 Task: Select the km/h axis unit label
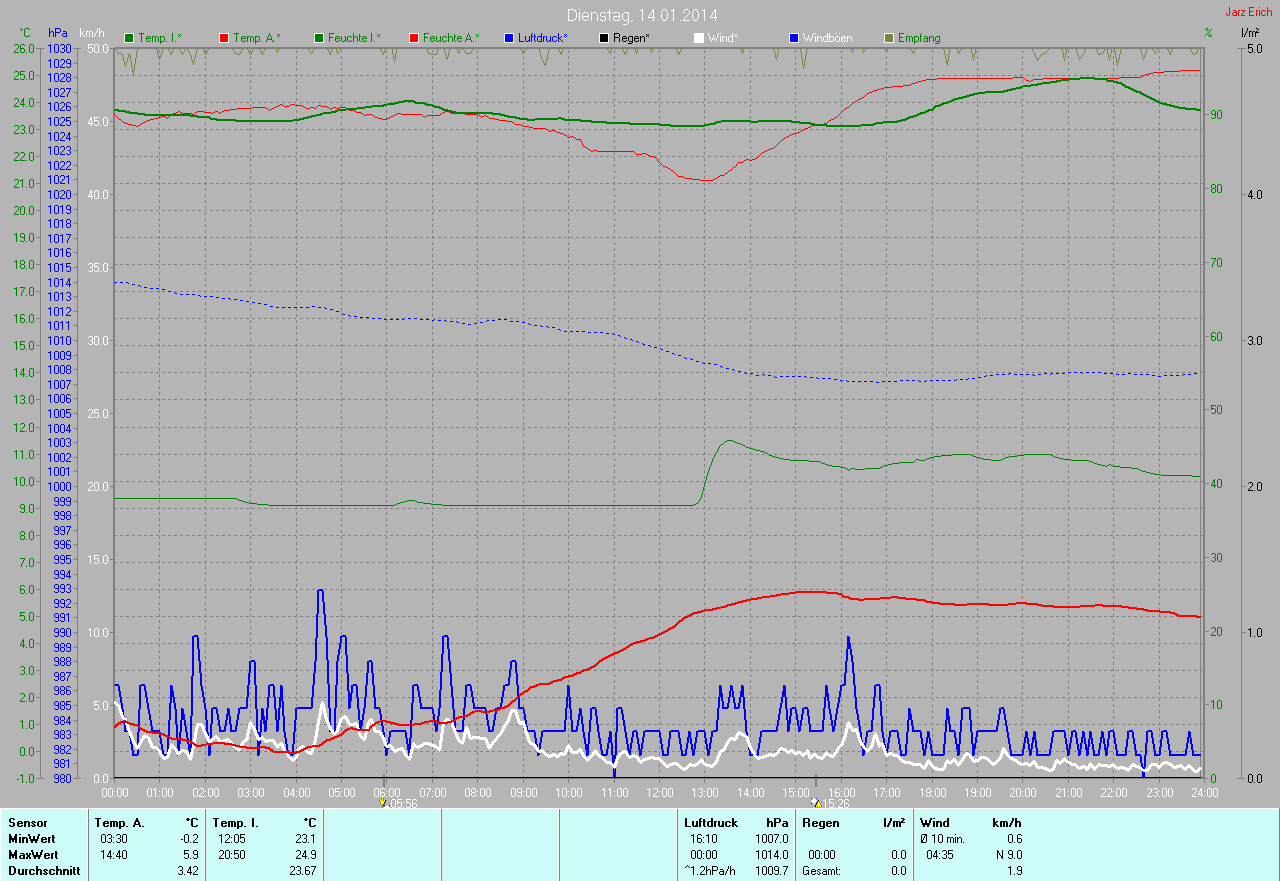[x=93, y=33]
